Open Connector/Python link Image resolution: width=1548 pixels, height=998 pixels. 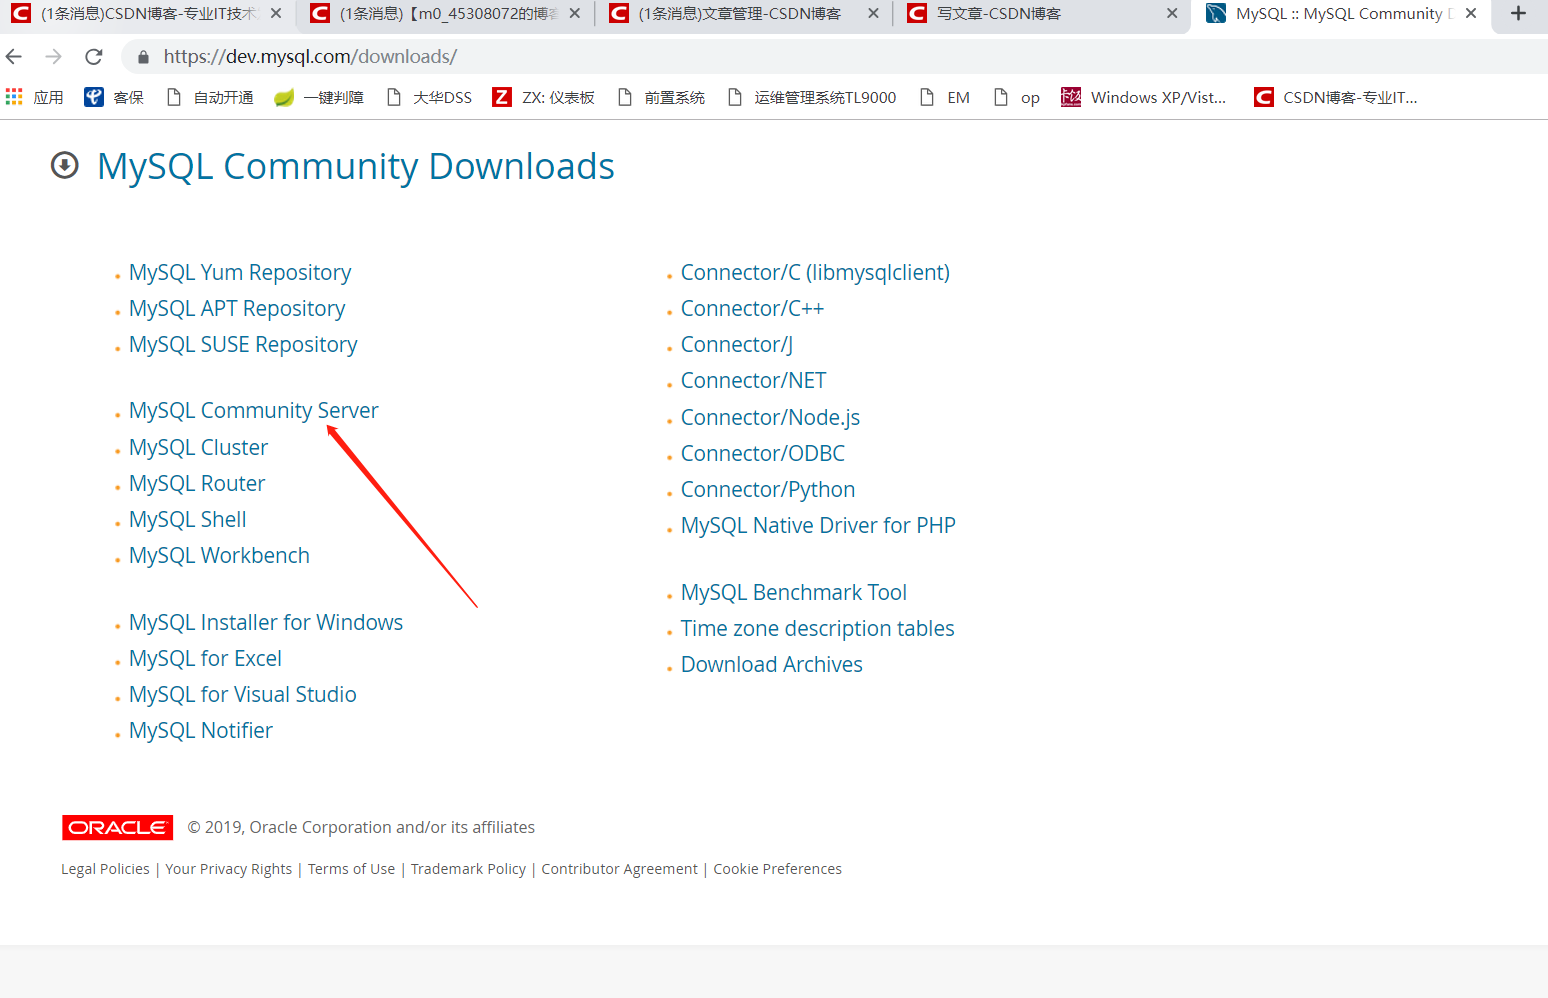point(768,490)
